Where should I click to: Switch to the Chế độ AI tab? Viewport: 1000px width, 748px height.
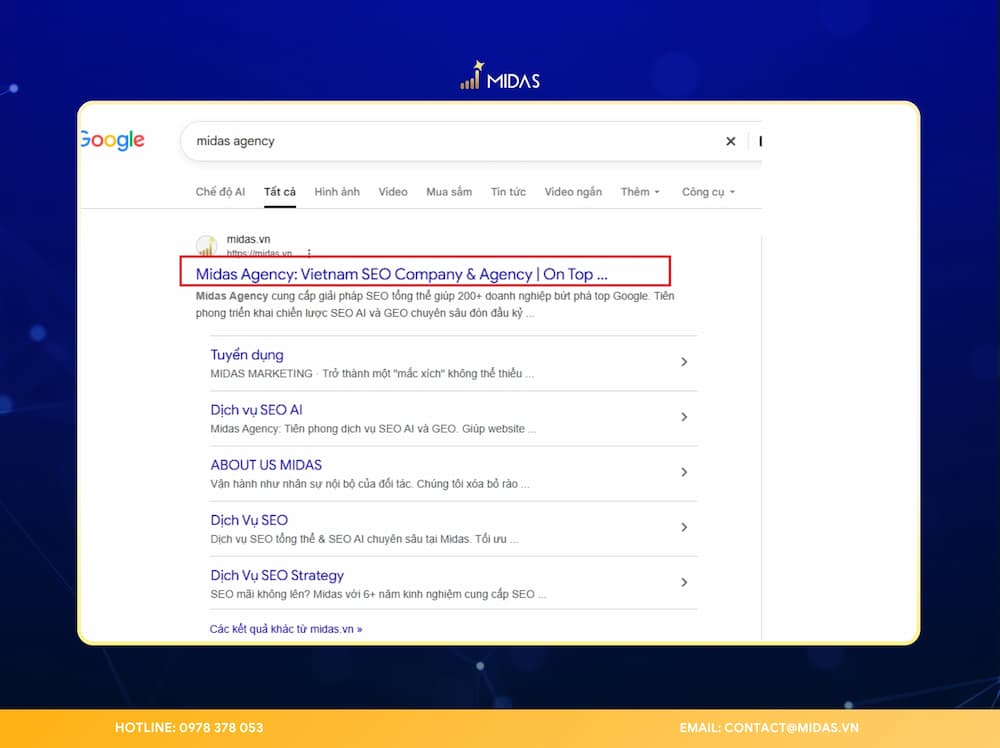coord(220,192)
